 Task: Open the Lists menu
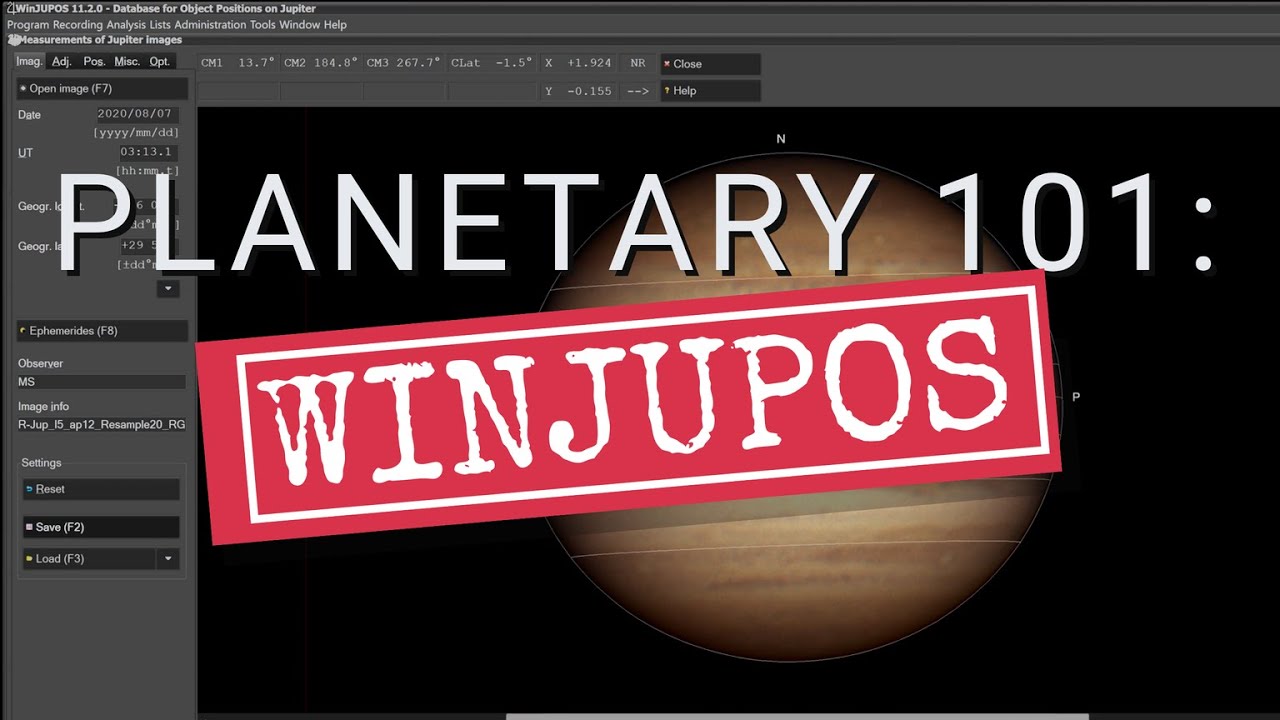[160, 25]
